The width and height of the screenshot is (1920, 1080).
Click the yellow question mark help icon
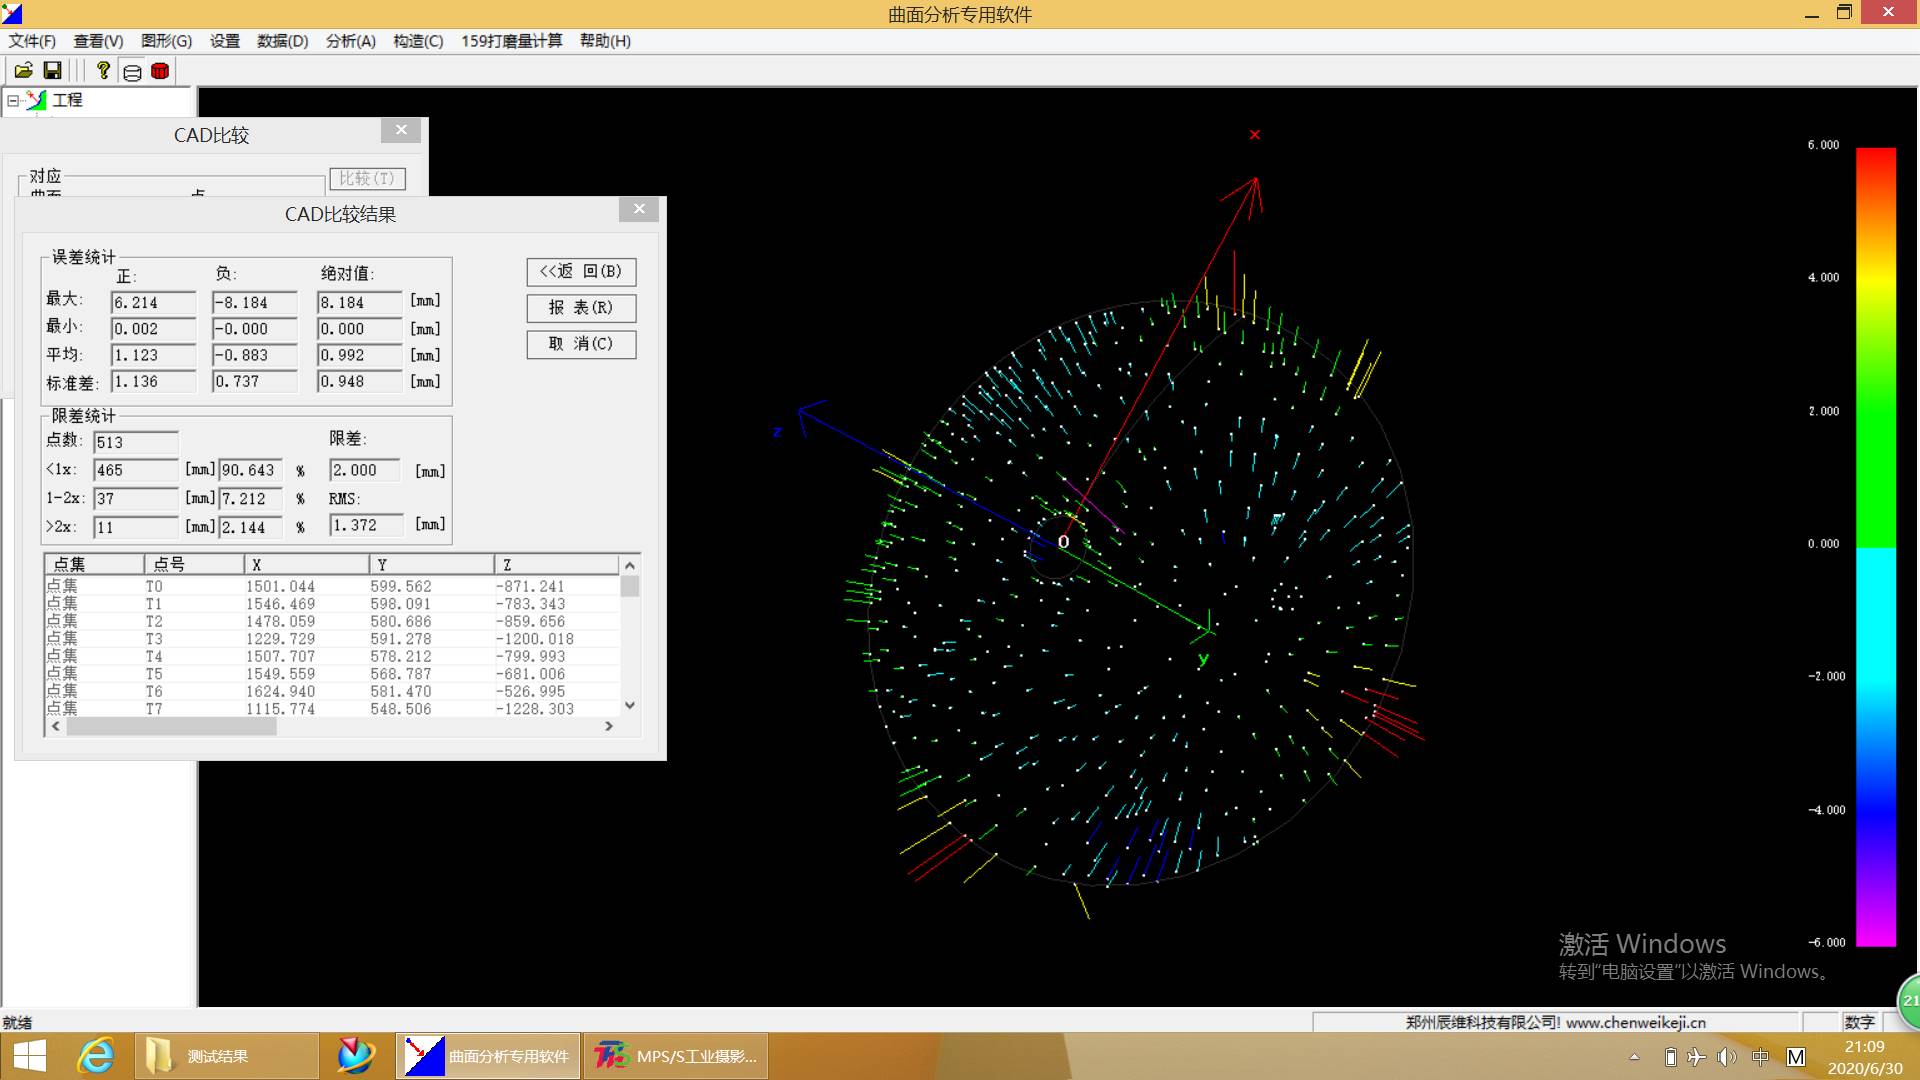tap(103, 70)
